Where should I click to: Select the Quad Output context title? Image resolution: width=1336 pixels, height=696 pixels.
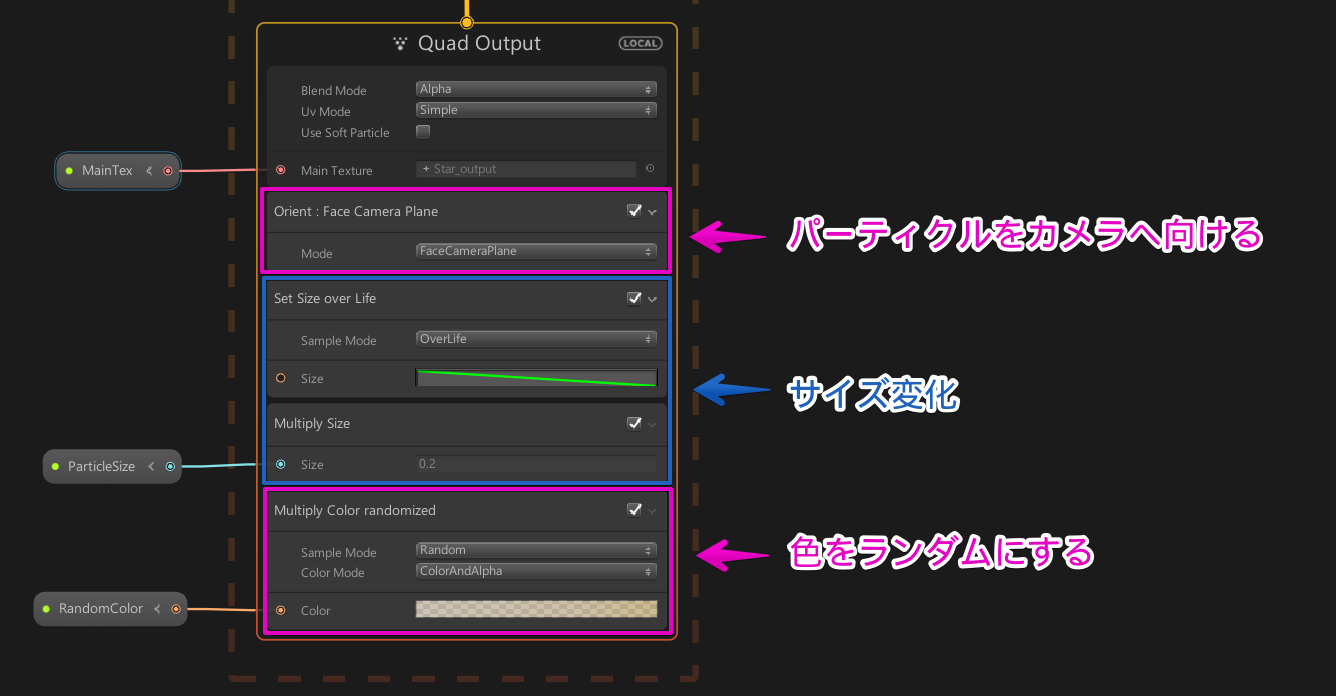[x=479, y=43]
